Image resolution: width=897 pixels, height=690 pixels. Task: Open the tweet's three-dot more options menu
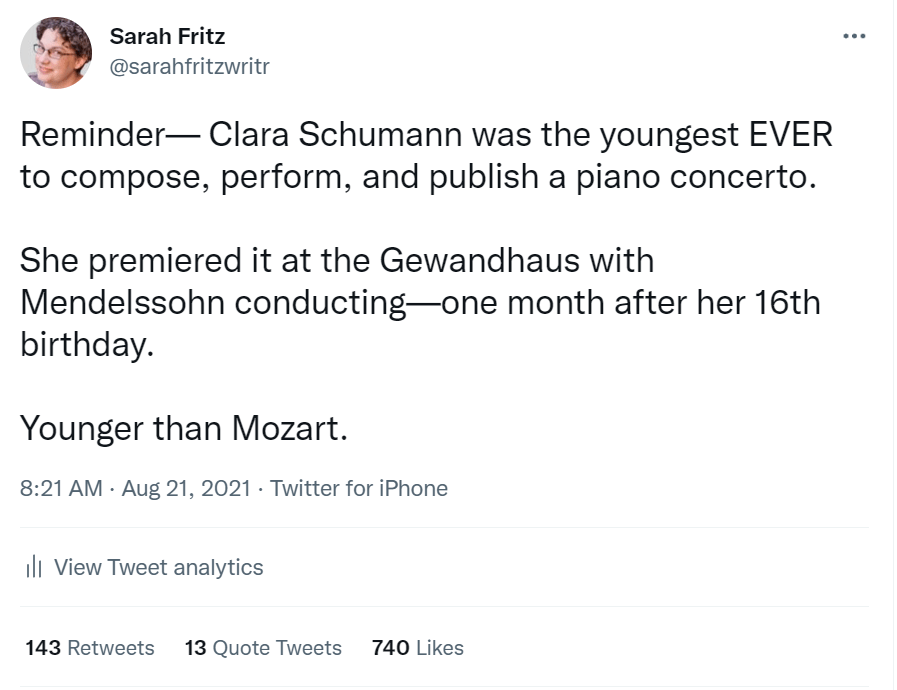pyautogui.click(x=854, y=36)
